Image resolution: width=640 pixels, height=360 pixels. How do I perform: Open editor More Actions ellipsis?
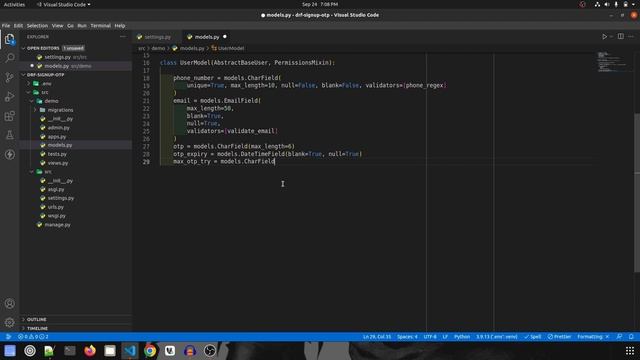[x=631, y=37]
